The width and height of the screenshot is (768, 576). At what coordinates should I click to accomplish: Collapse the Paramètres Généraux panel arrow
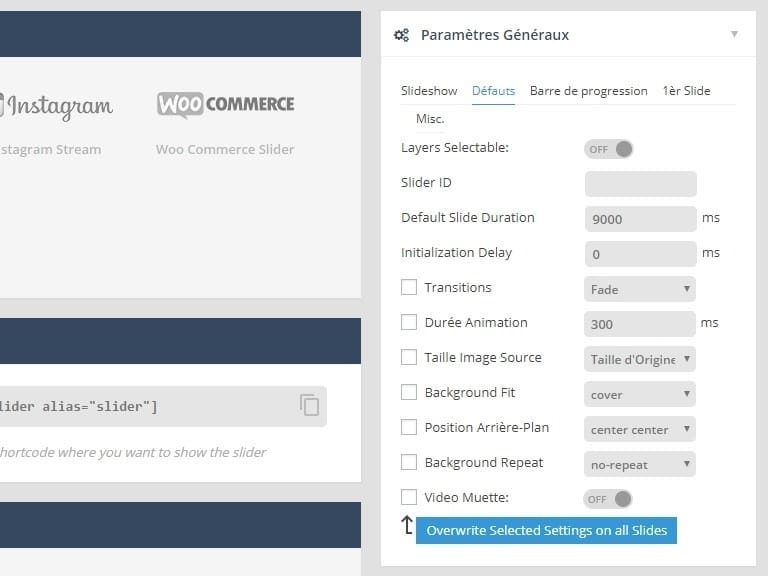[734, 34]
